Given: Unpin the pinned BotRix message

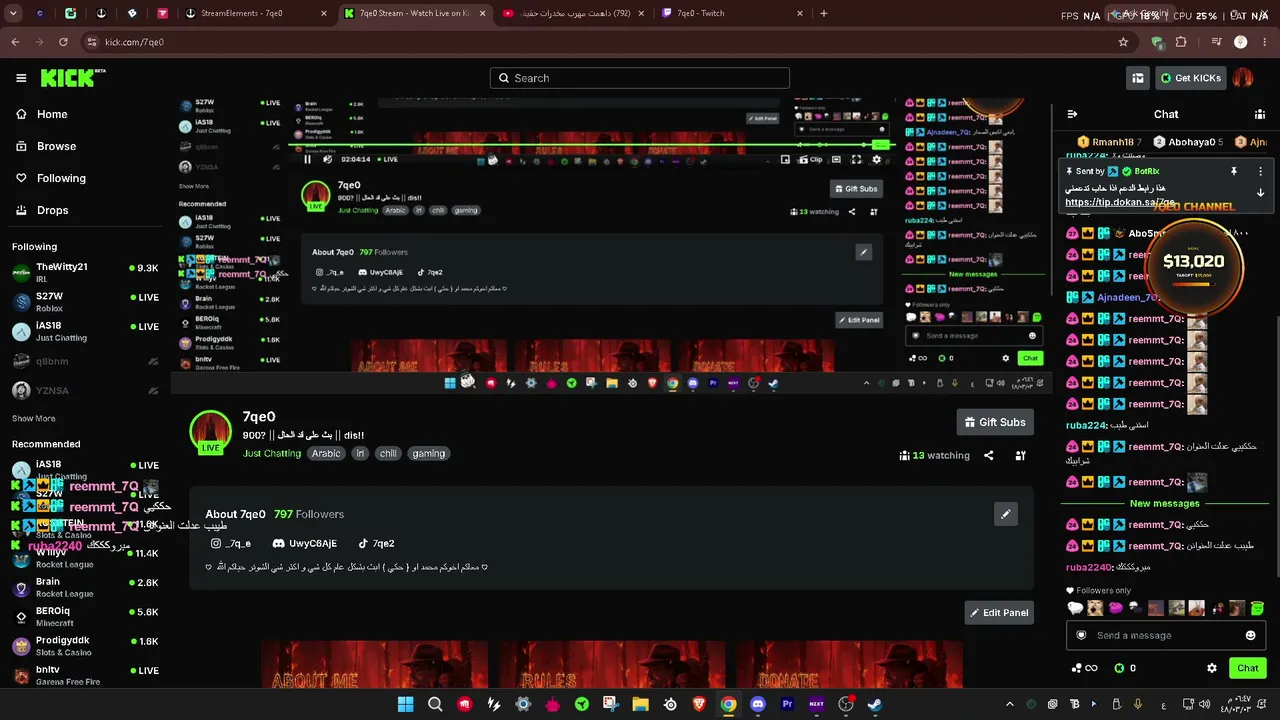Looking at the screenshot, I should pos(1234,171).
